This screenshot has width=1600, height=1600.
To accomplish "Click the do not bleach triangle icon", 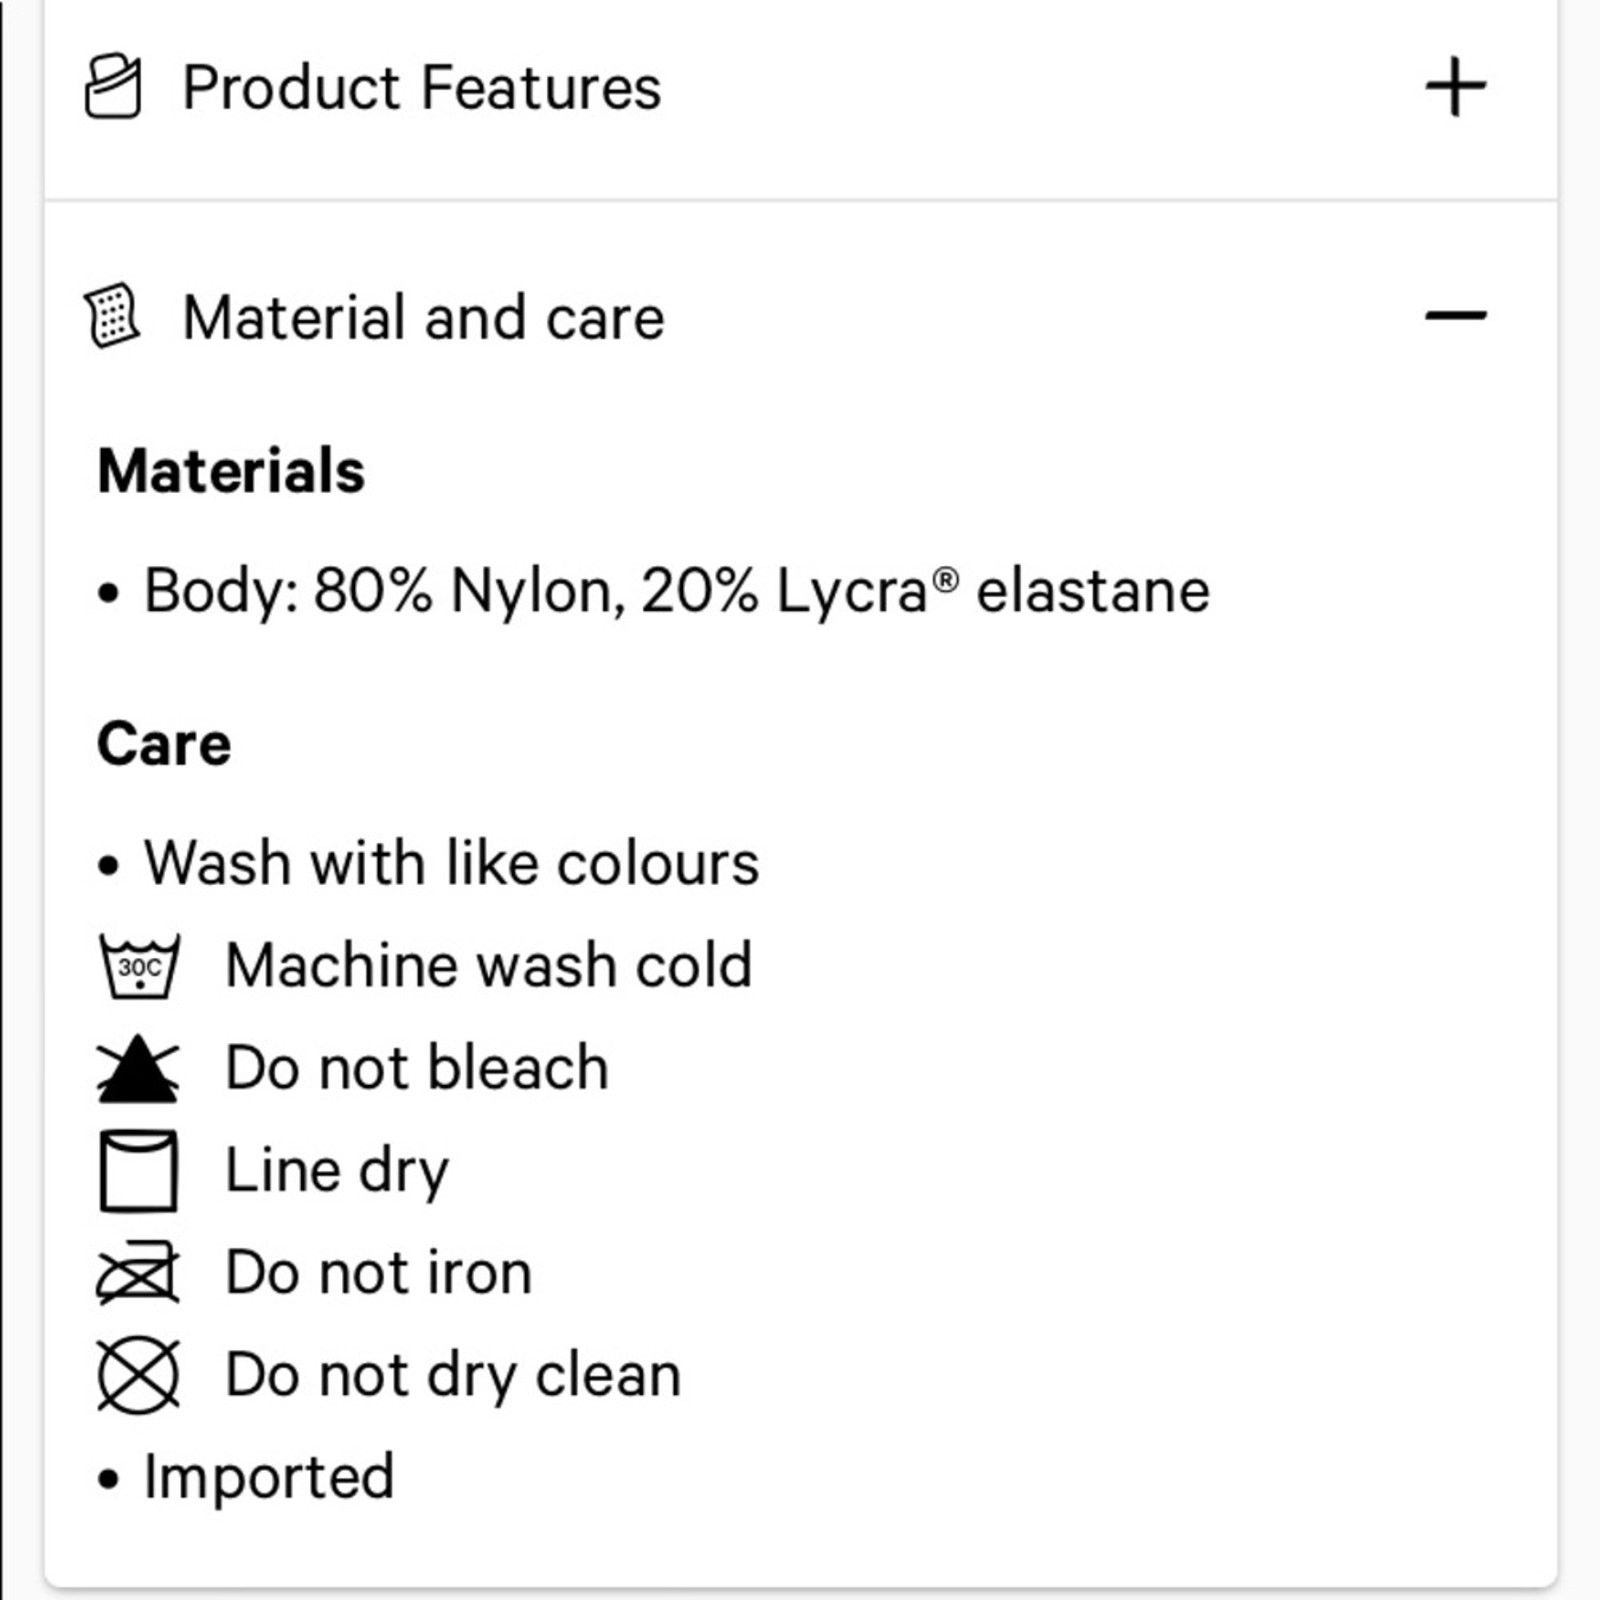I will pos(138,1068).
